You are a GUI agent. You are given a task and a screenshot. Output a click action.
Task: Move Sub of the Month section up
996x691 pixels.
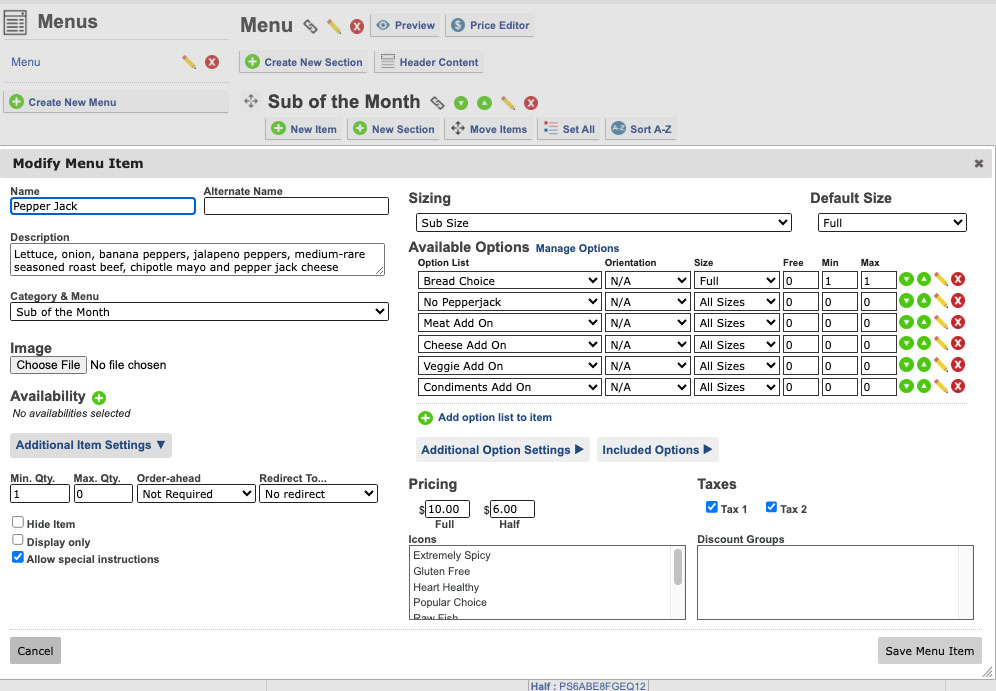[x=485, y=102]
